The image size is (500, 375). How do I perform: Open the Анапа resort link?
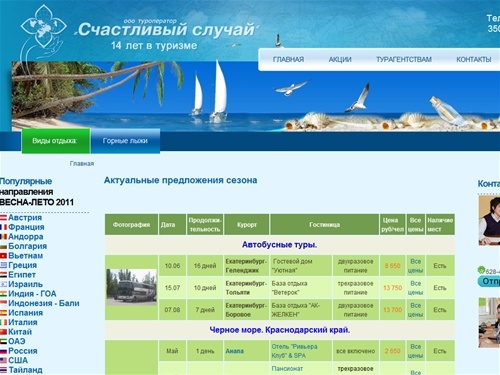pos(235,351)
